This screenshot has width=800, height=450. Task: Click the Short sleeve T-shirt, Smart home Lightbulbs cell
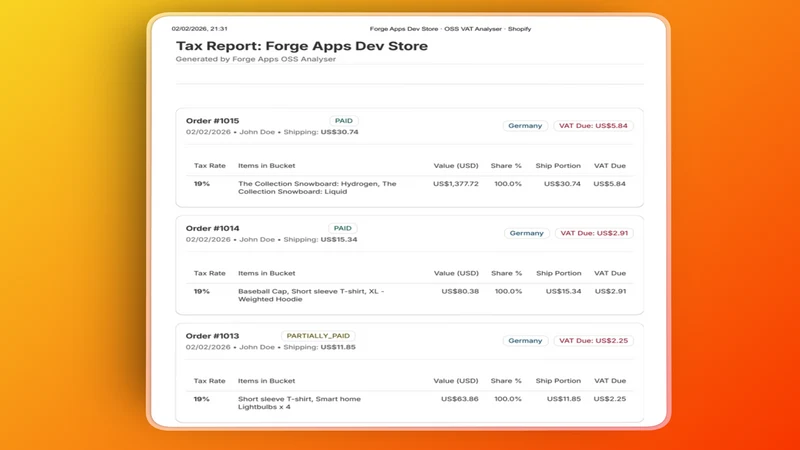(x=299, y=403)
